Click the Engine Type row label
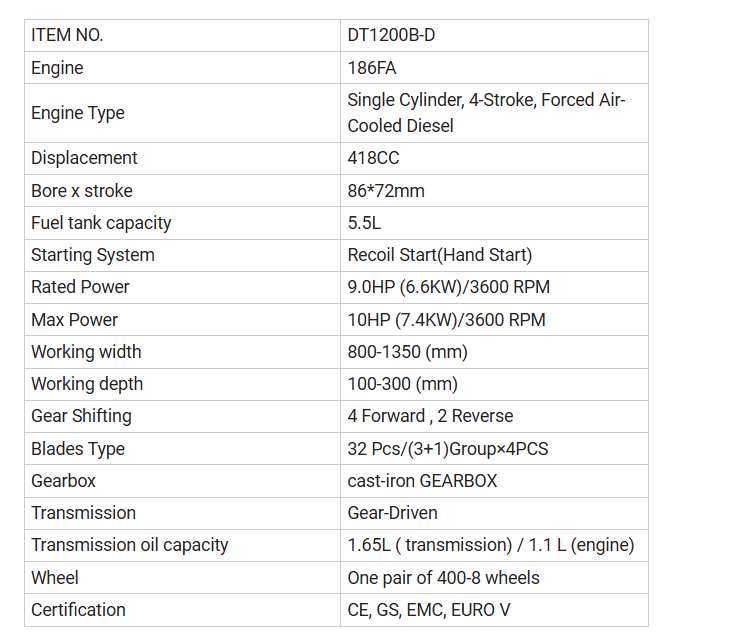Viewport: 756px width, 638px height. [x=78, y=113]
